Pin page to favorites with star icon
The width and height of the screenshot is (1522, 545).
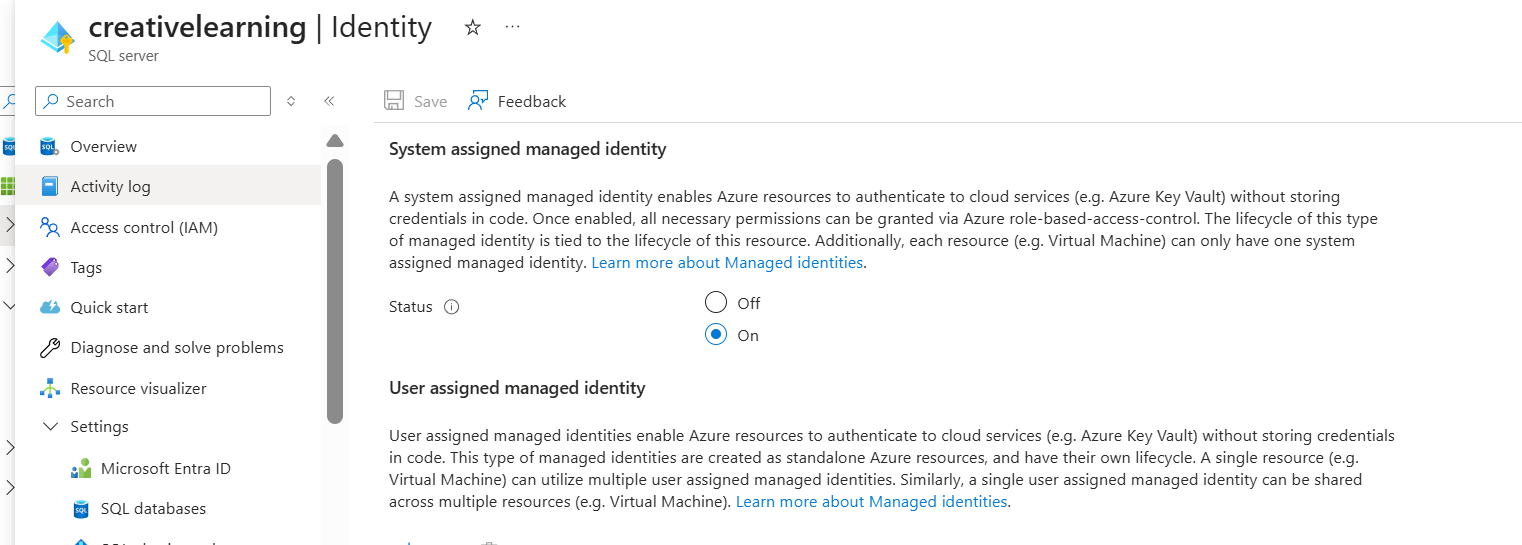coord(473,28)
